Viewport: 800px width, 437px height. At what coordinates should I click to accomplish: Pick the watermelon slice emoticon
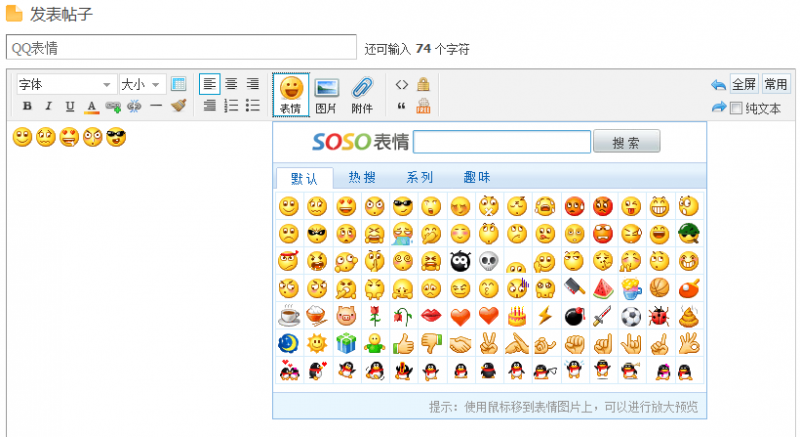click(x=603, y=289)
